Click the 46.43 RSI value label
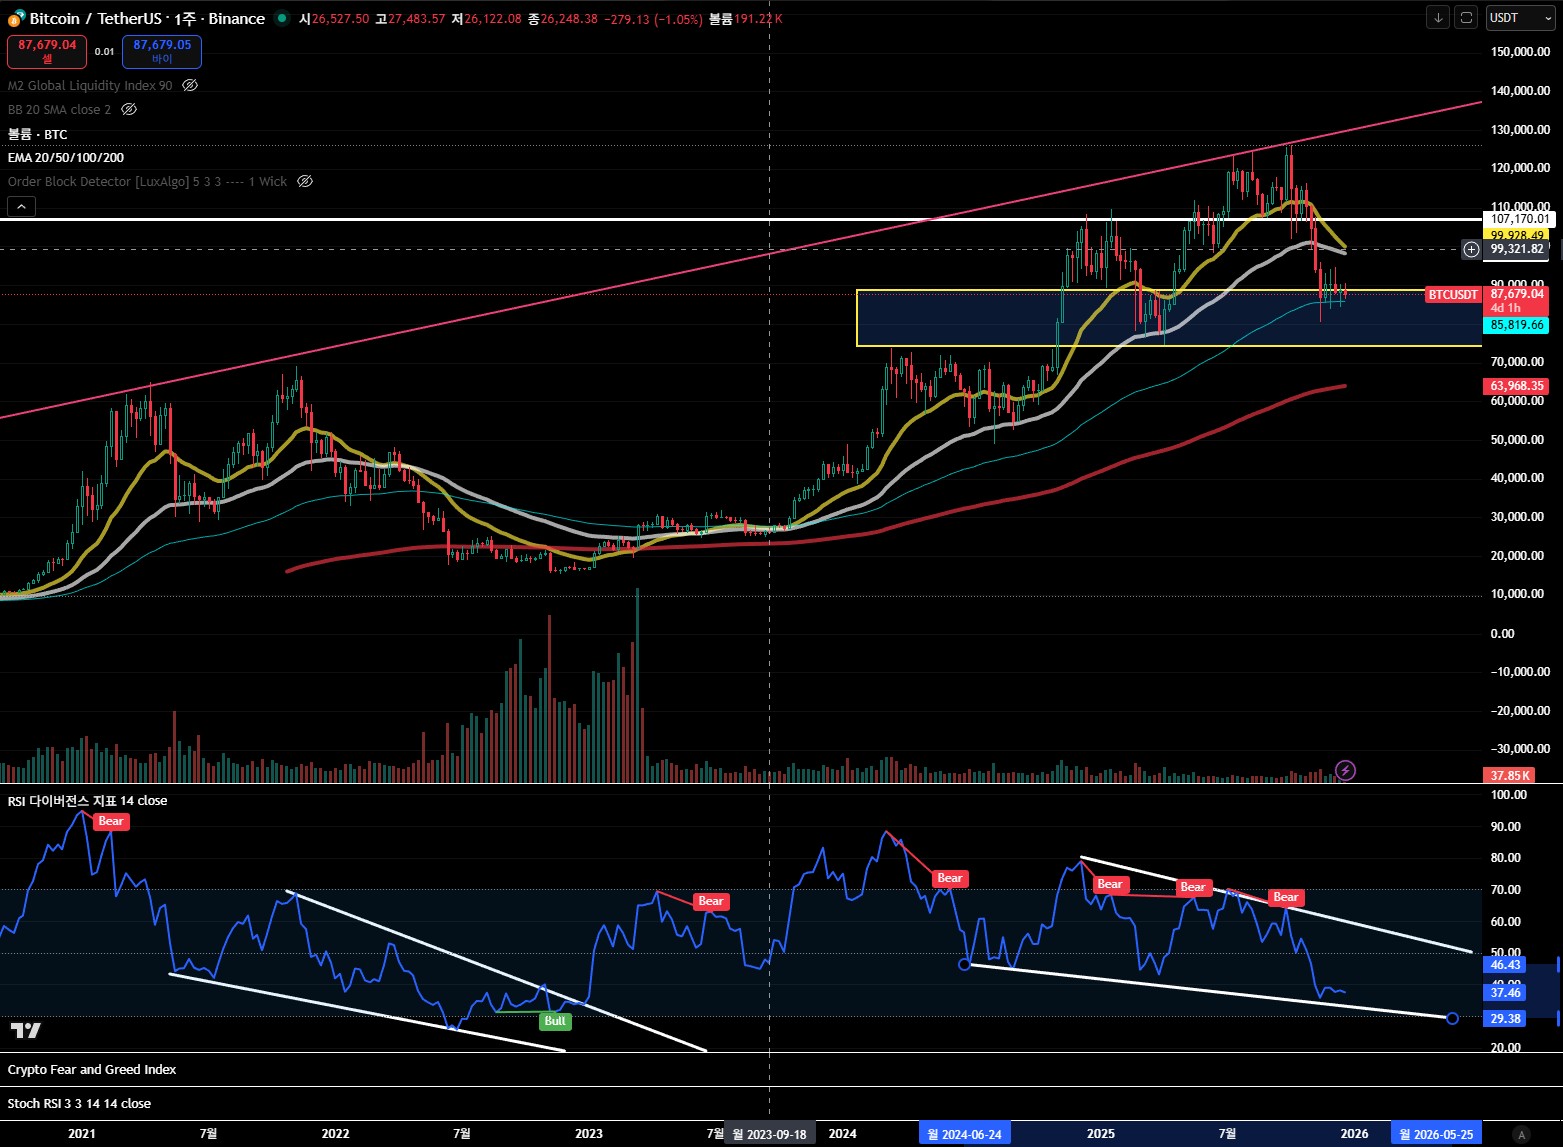The width and height of the screenshot is (1563, 1147). pos(1506,965)
